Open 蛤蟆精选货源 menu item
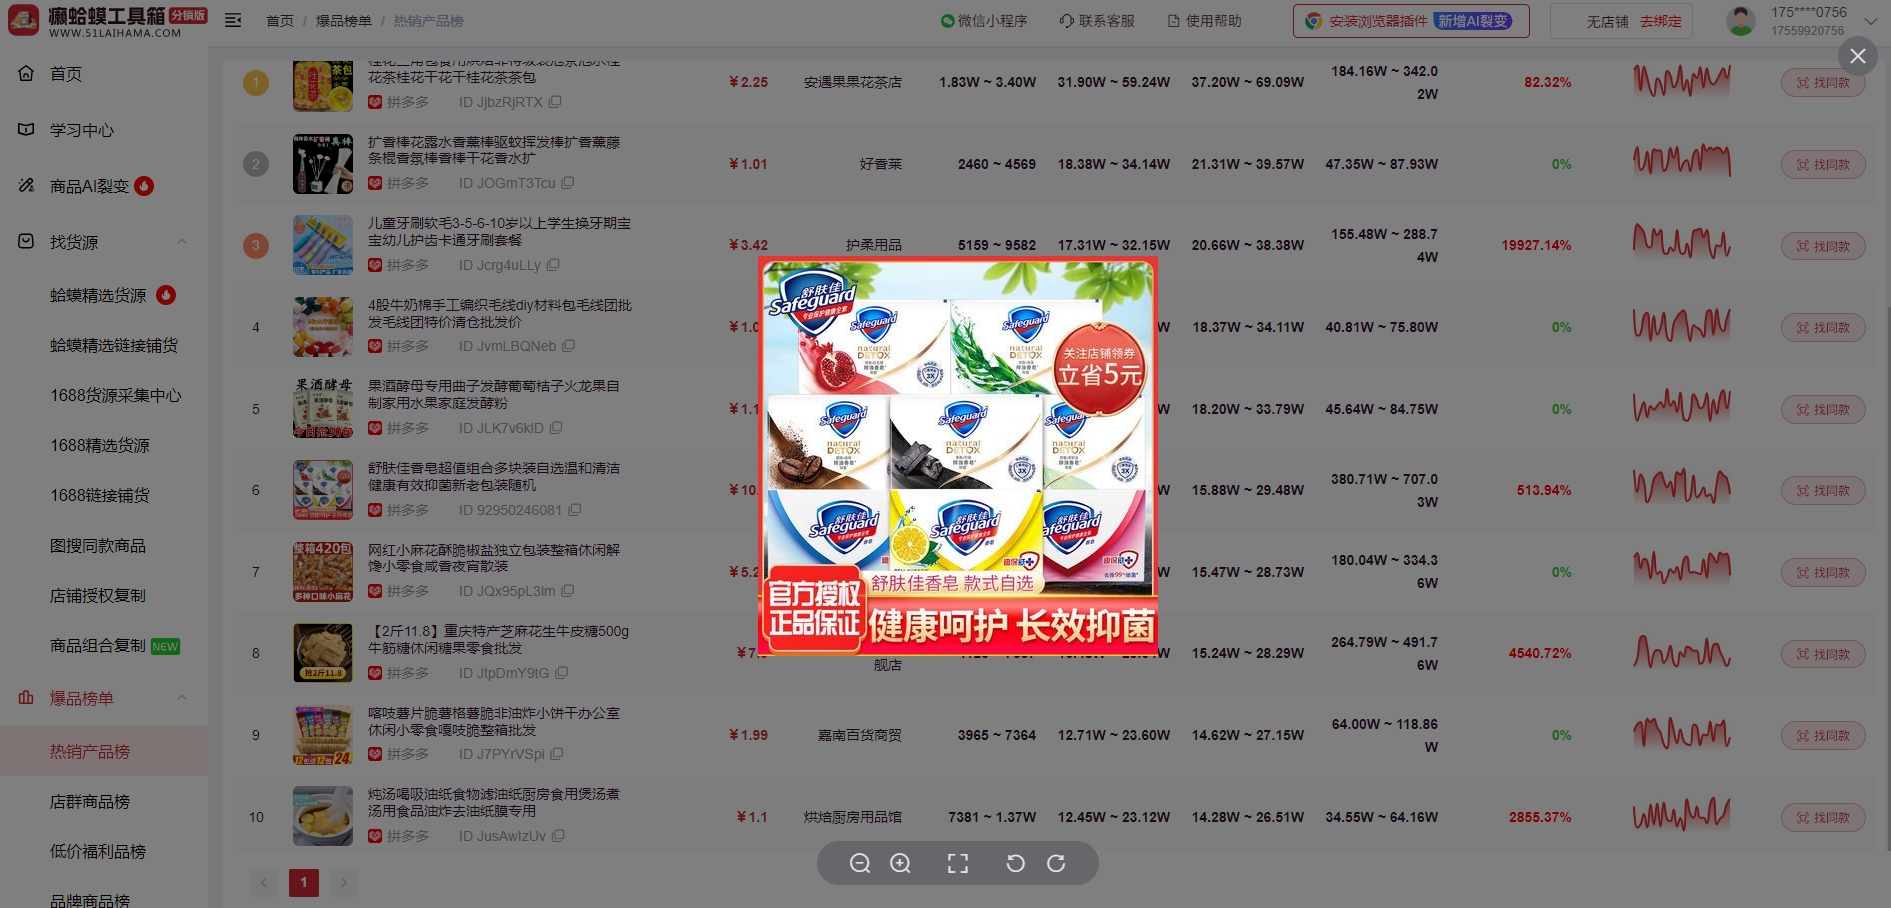The image size is (1891, 908). (98, 295)
